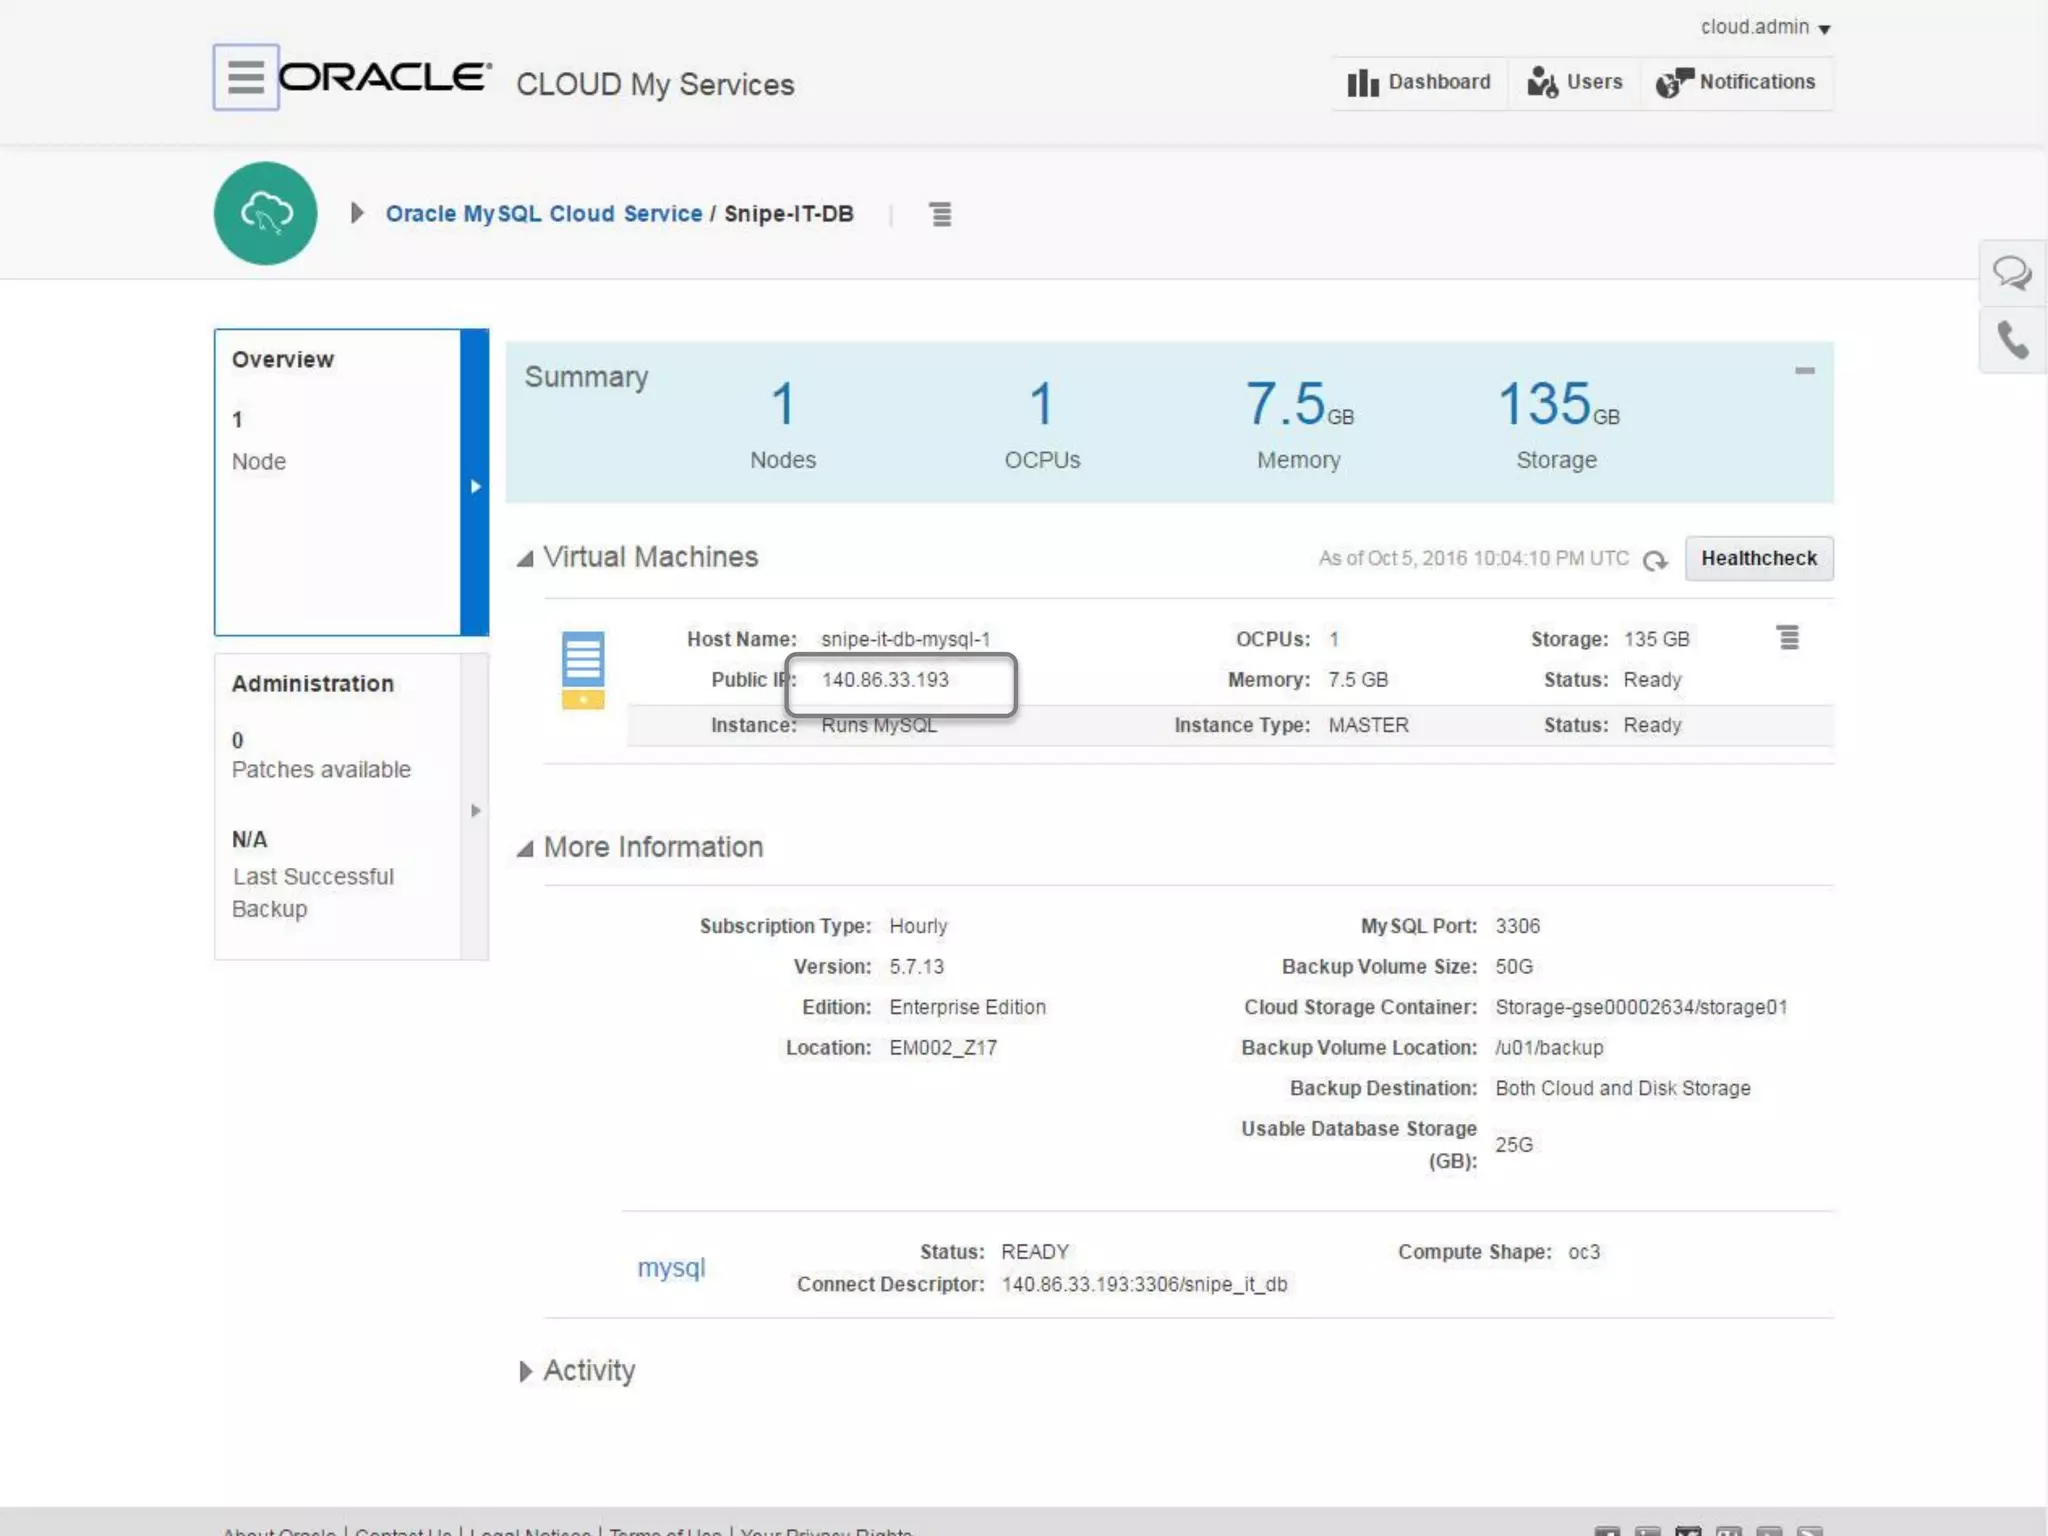Click the Backup Volume Location /u01/backup
This screenshot has height=1536, width=2048.
[x=1549, y=1048]
